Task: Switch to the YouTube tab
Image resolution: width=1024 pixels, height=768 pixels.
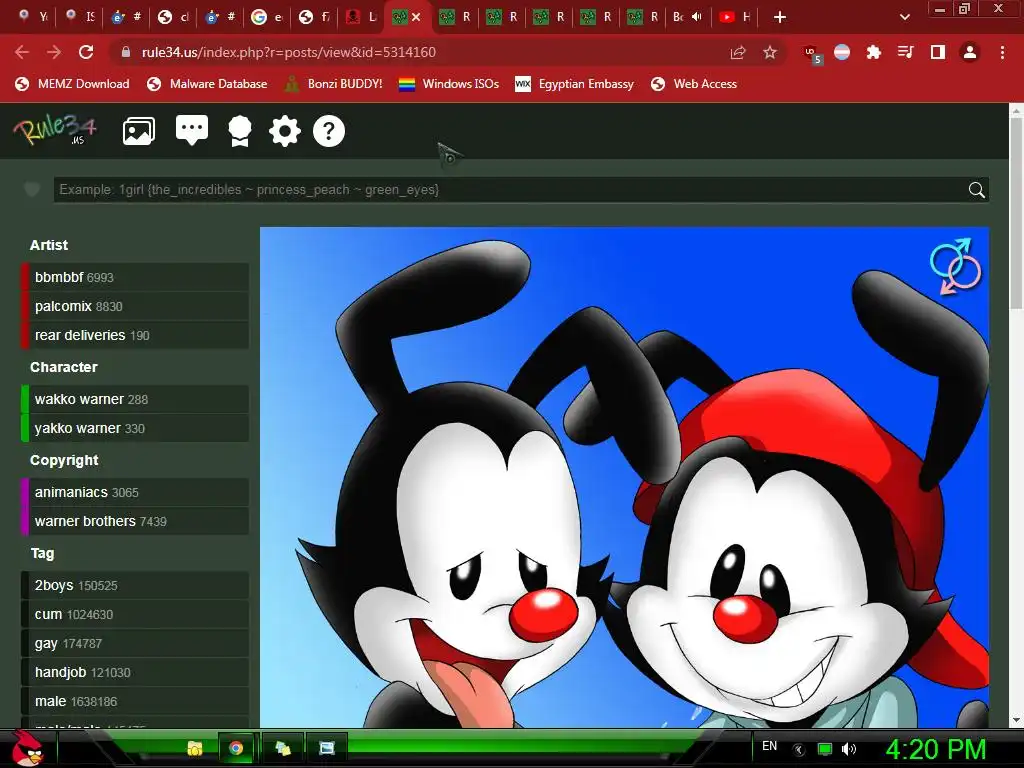Action: pyautogui.click(x=734, y=17)
